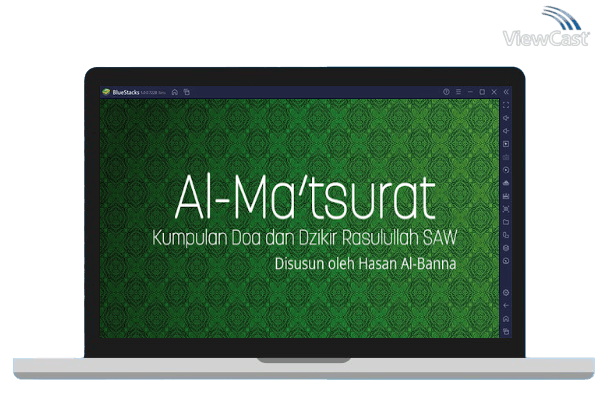This screenshot has height=414, width=602.
Task: Open the media folder icon in sidebar
Action: point(506,222)
